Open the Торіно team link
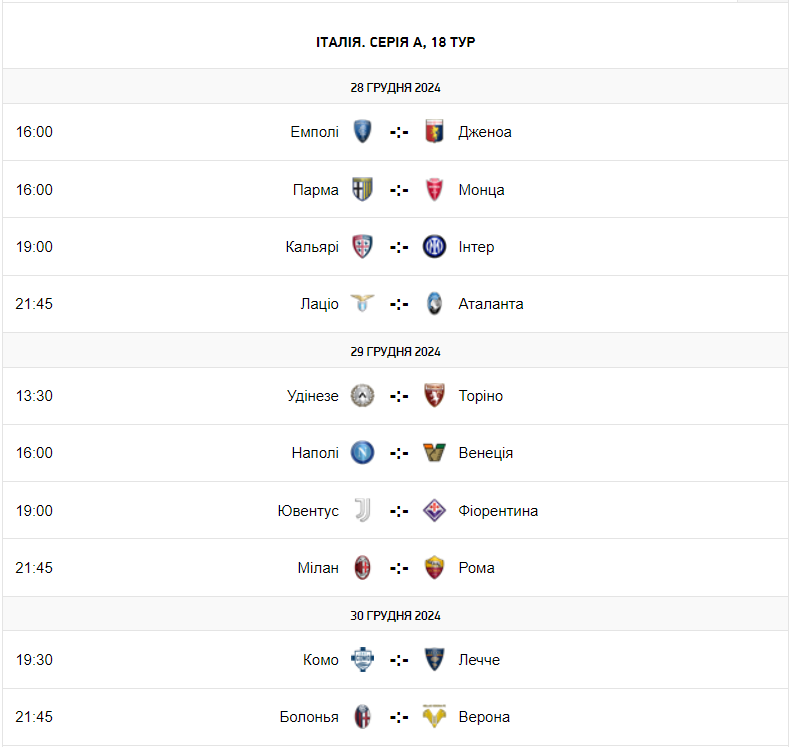 [481, 396]
